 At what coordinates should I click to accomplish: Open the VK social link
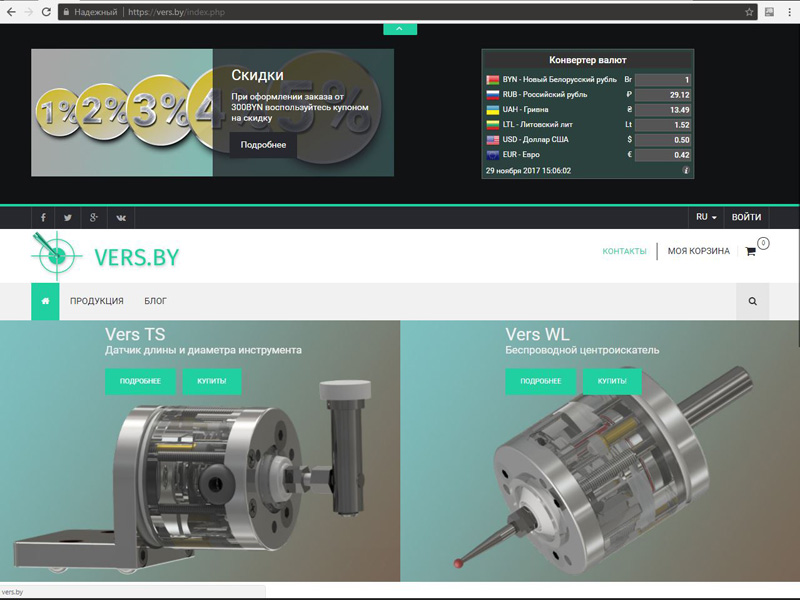[121, 217]
